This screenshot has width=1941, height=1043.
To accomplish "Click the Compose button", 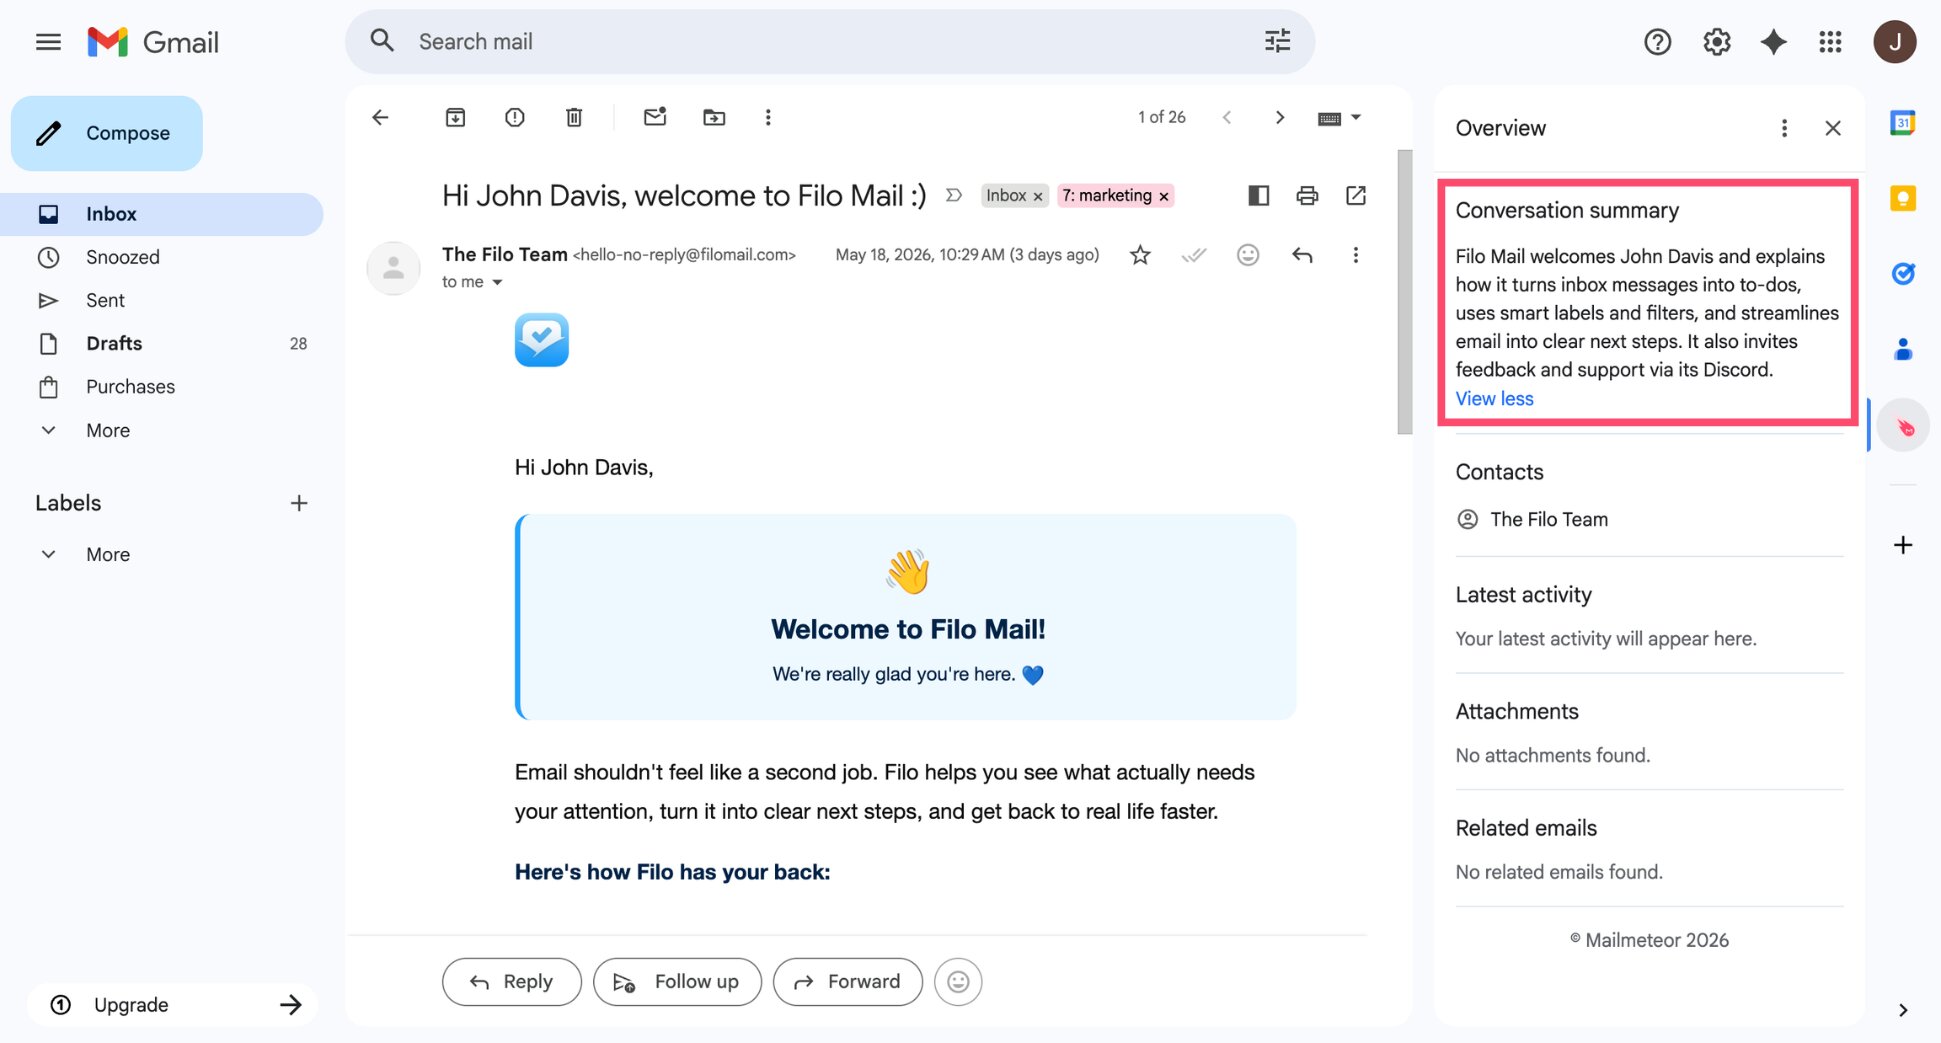I will click(107, 133).
